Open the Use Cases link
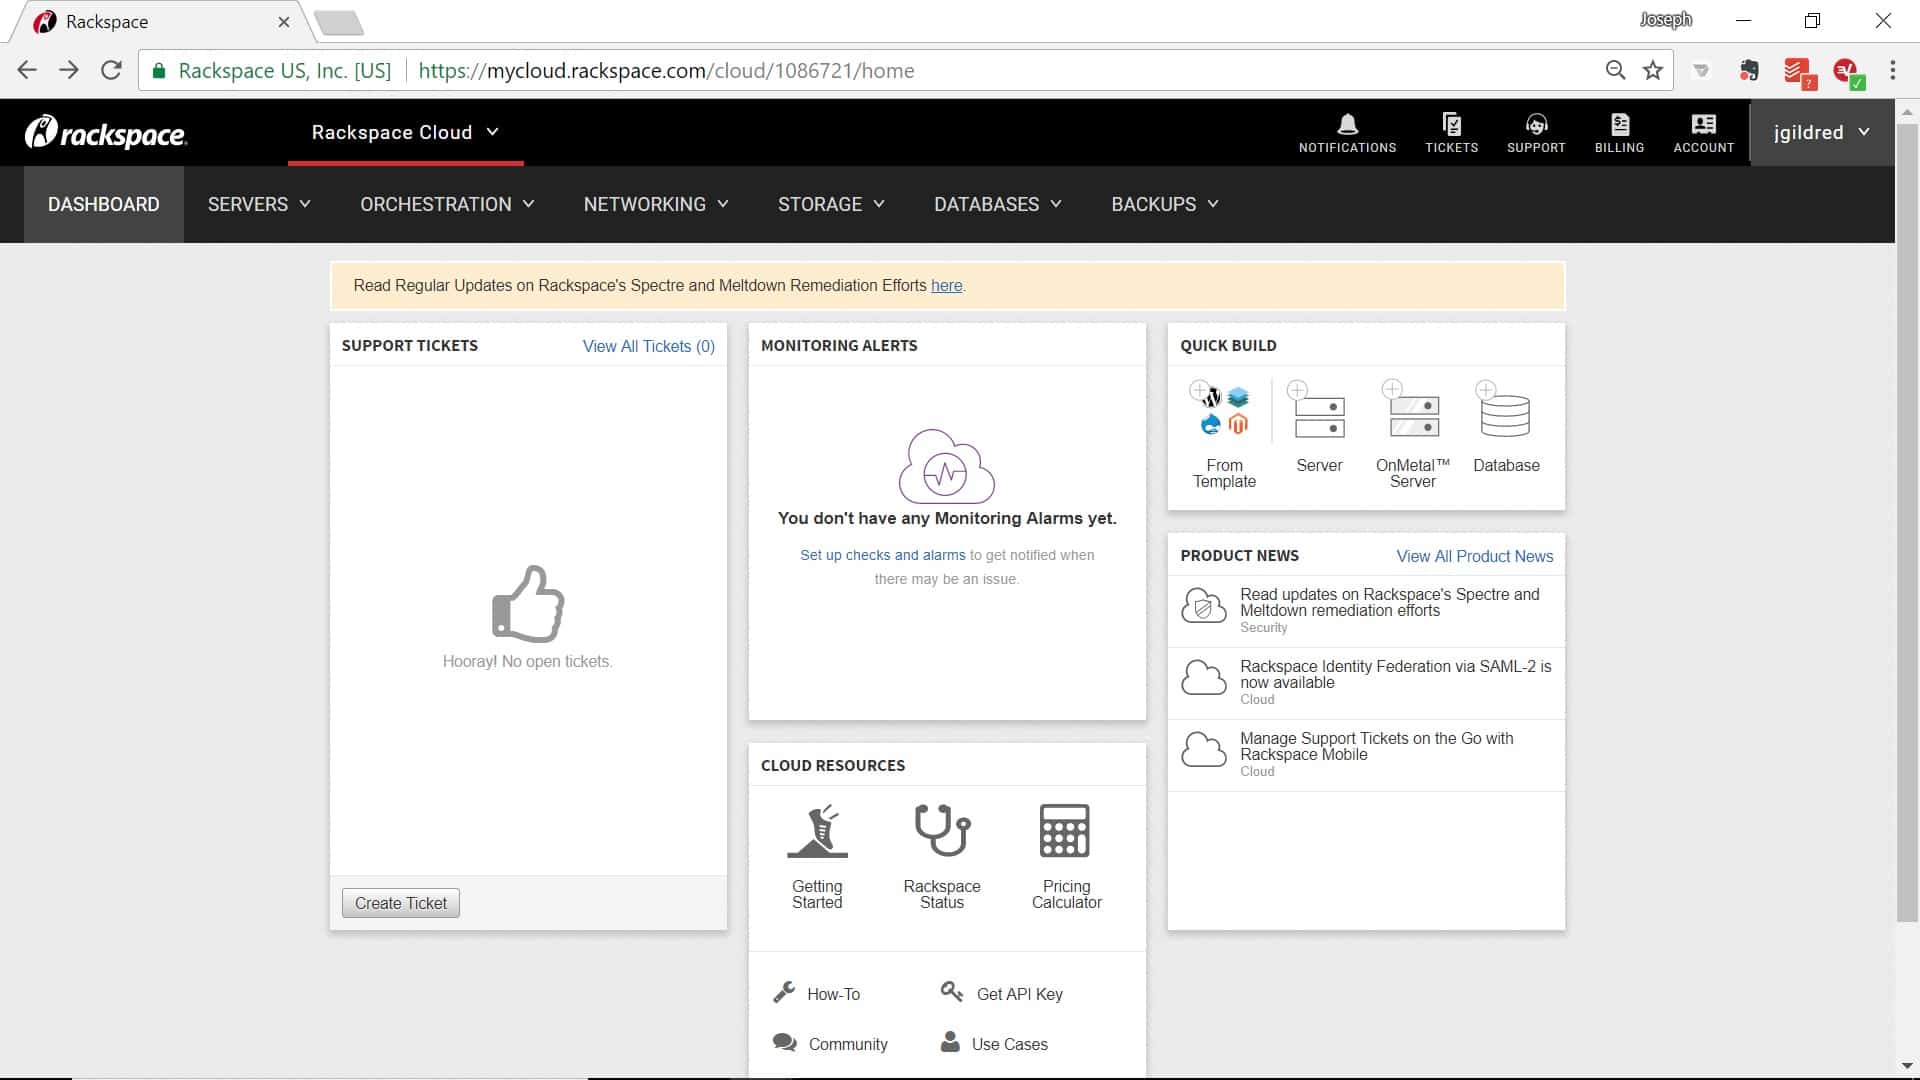The image size is (1920, 1080). click(994, 1043)
